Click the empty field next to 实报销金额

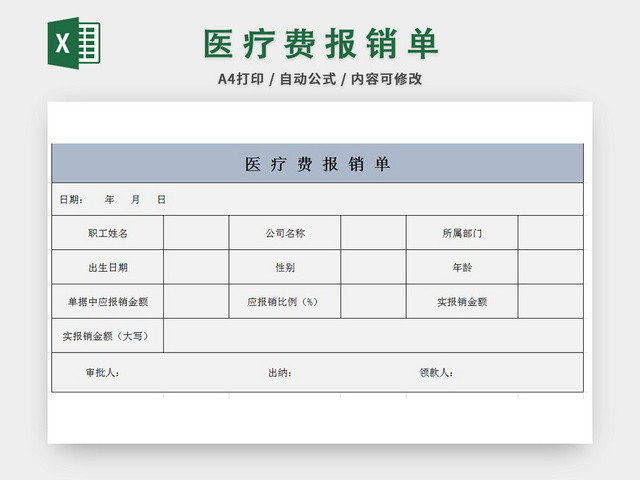[x=551, y=302]
